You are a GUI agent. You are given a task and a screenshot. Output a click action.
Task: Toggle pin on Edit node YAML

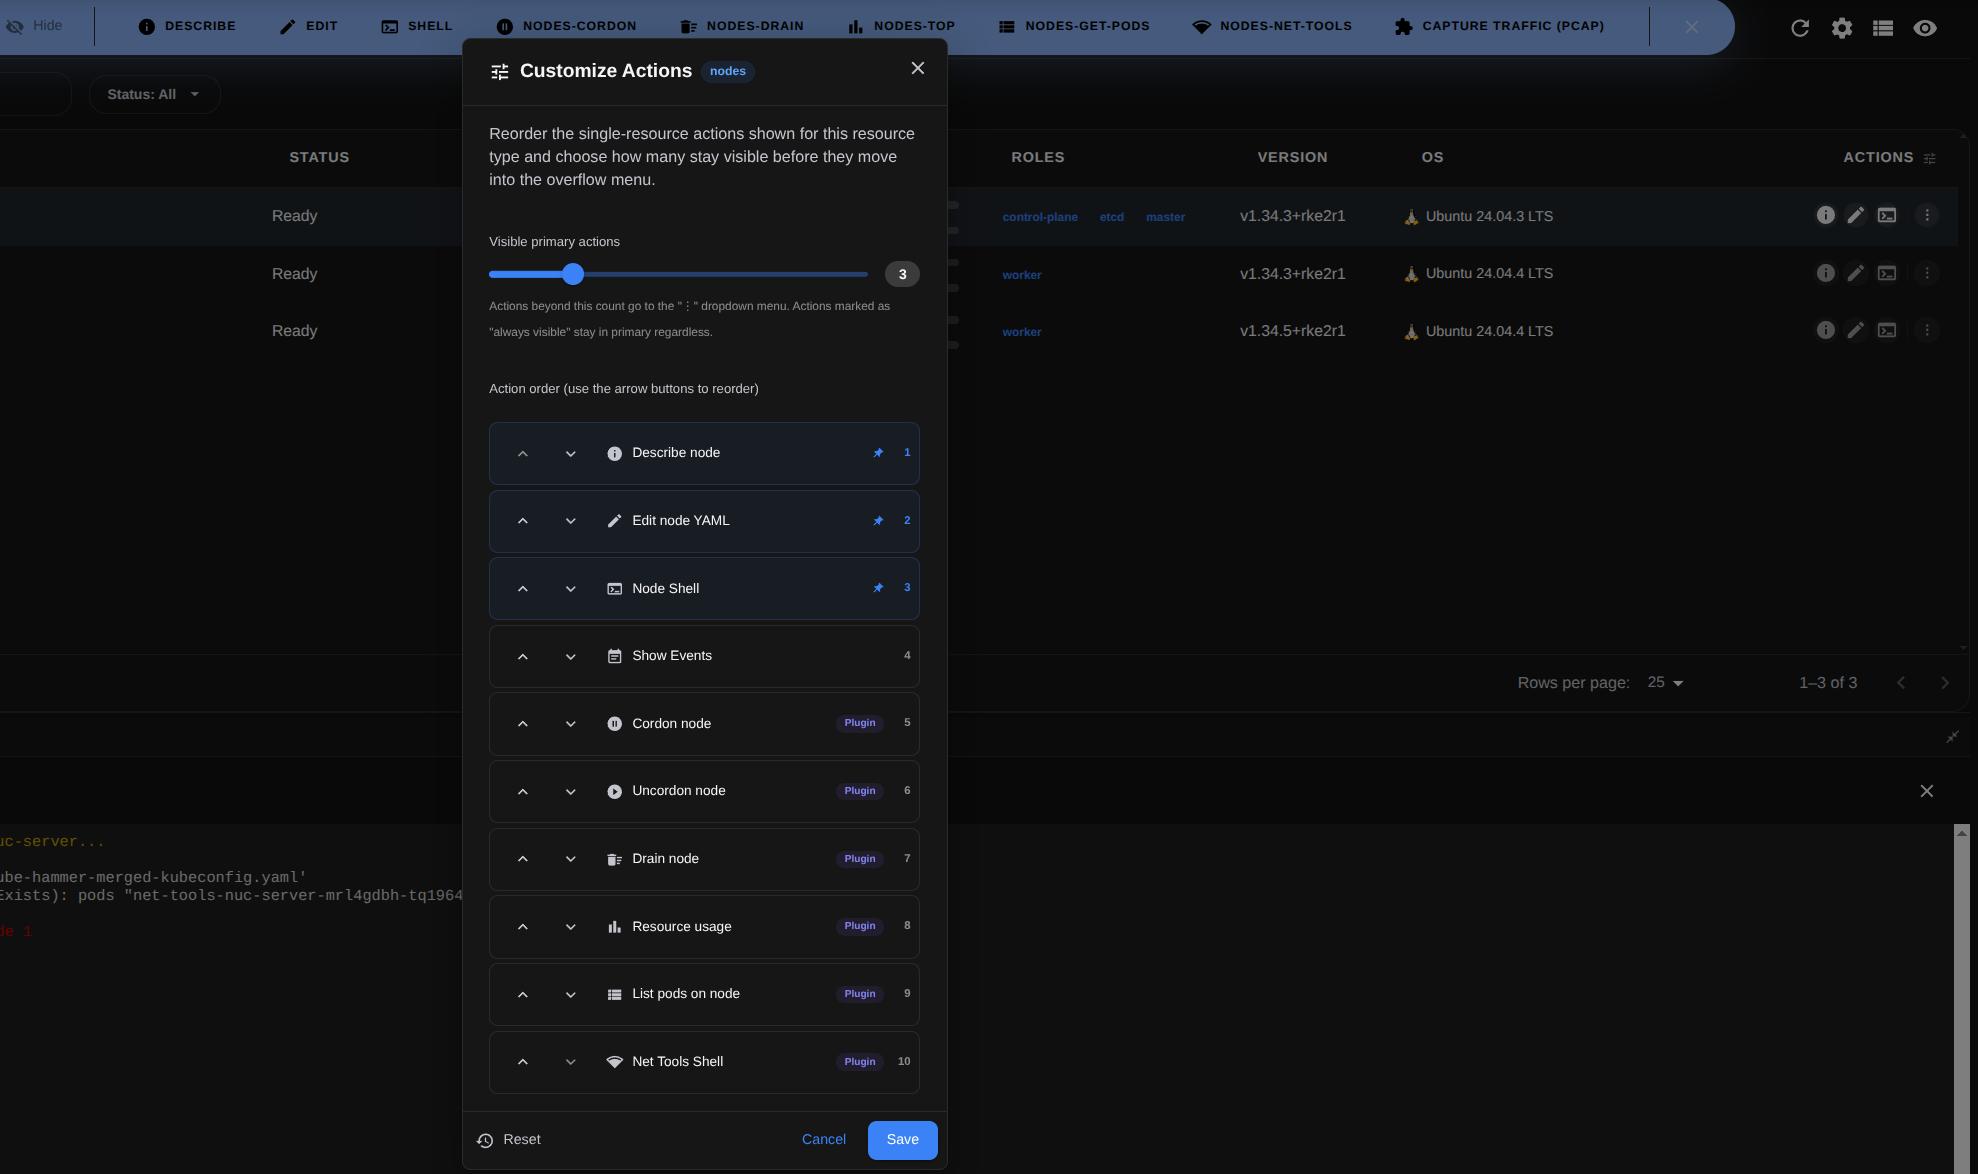878,521
